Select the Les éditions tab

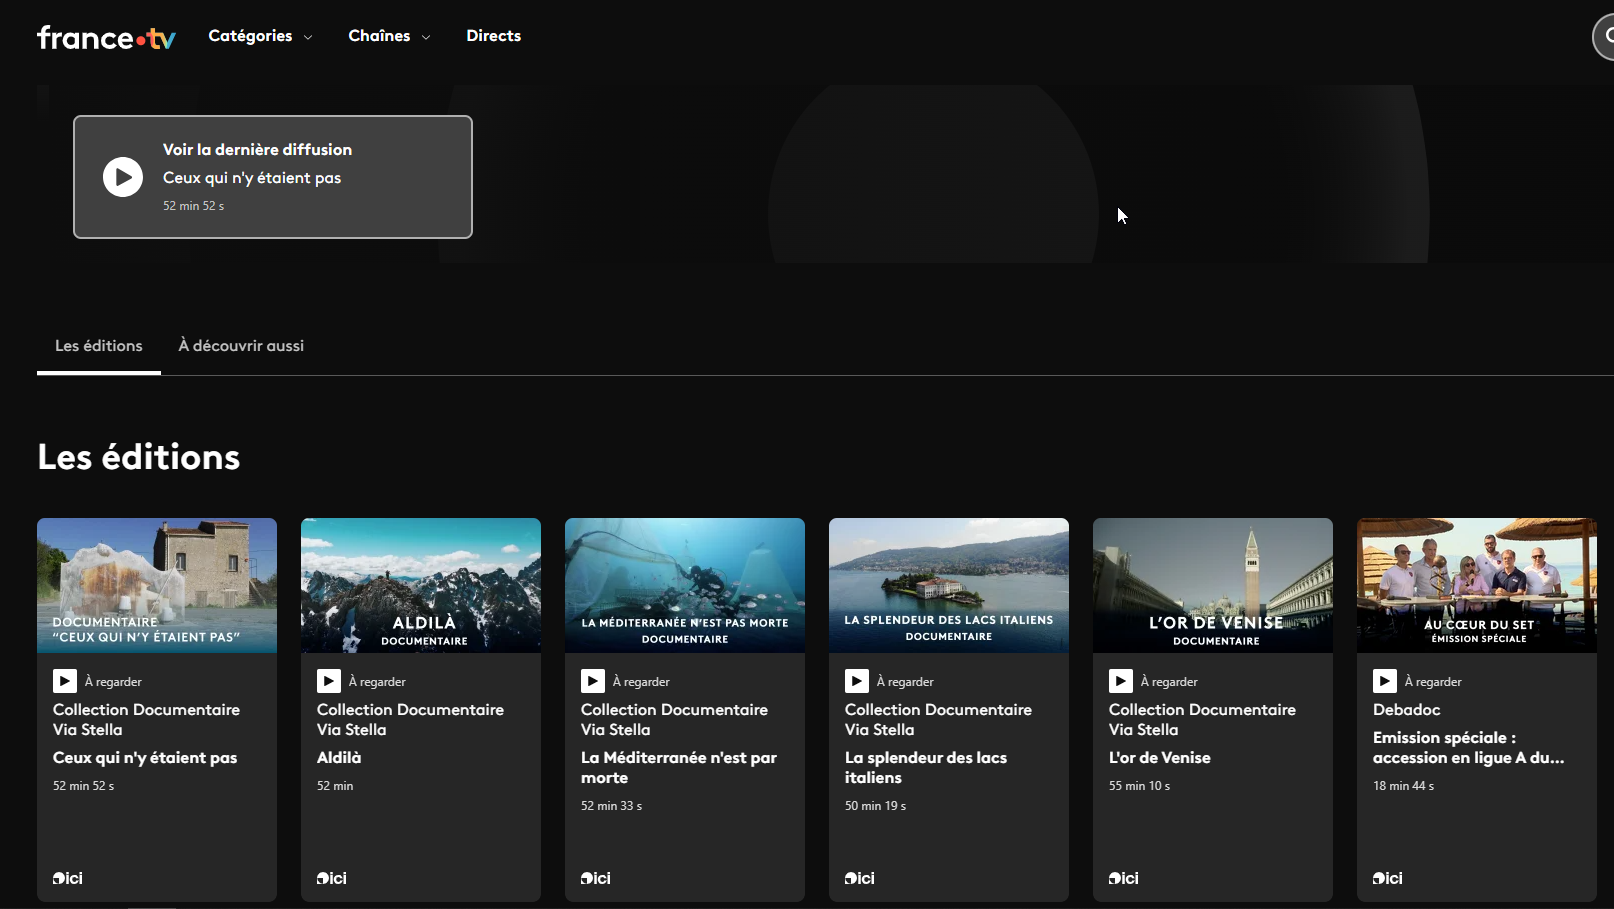(x=99, y=346)
